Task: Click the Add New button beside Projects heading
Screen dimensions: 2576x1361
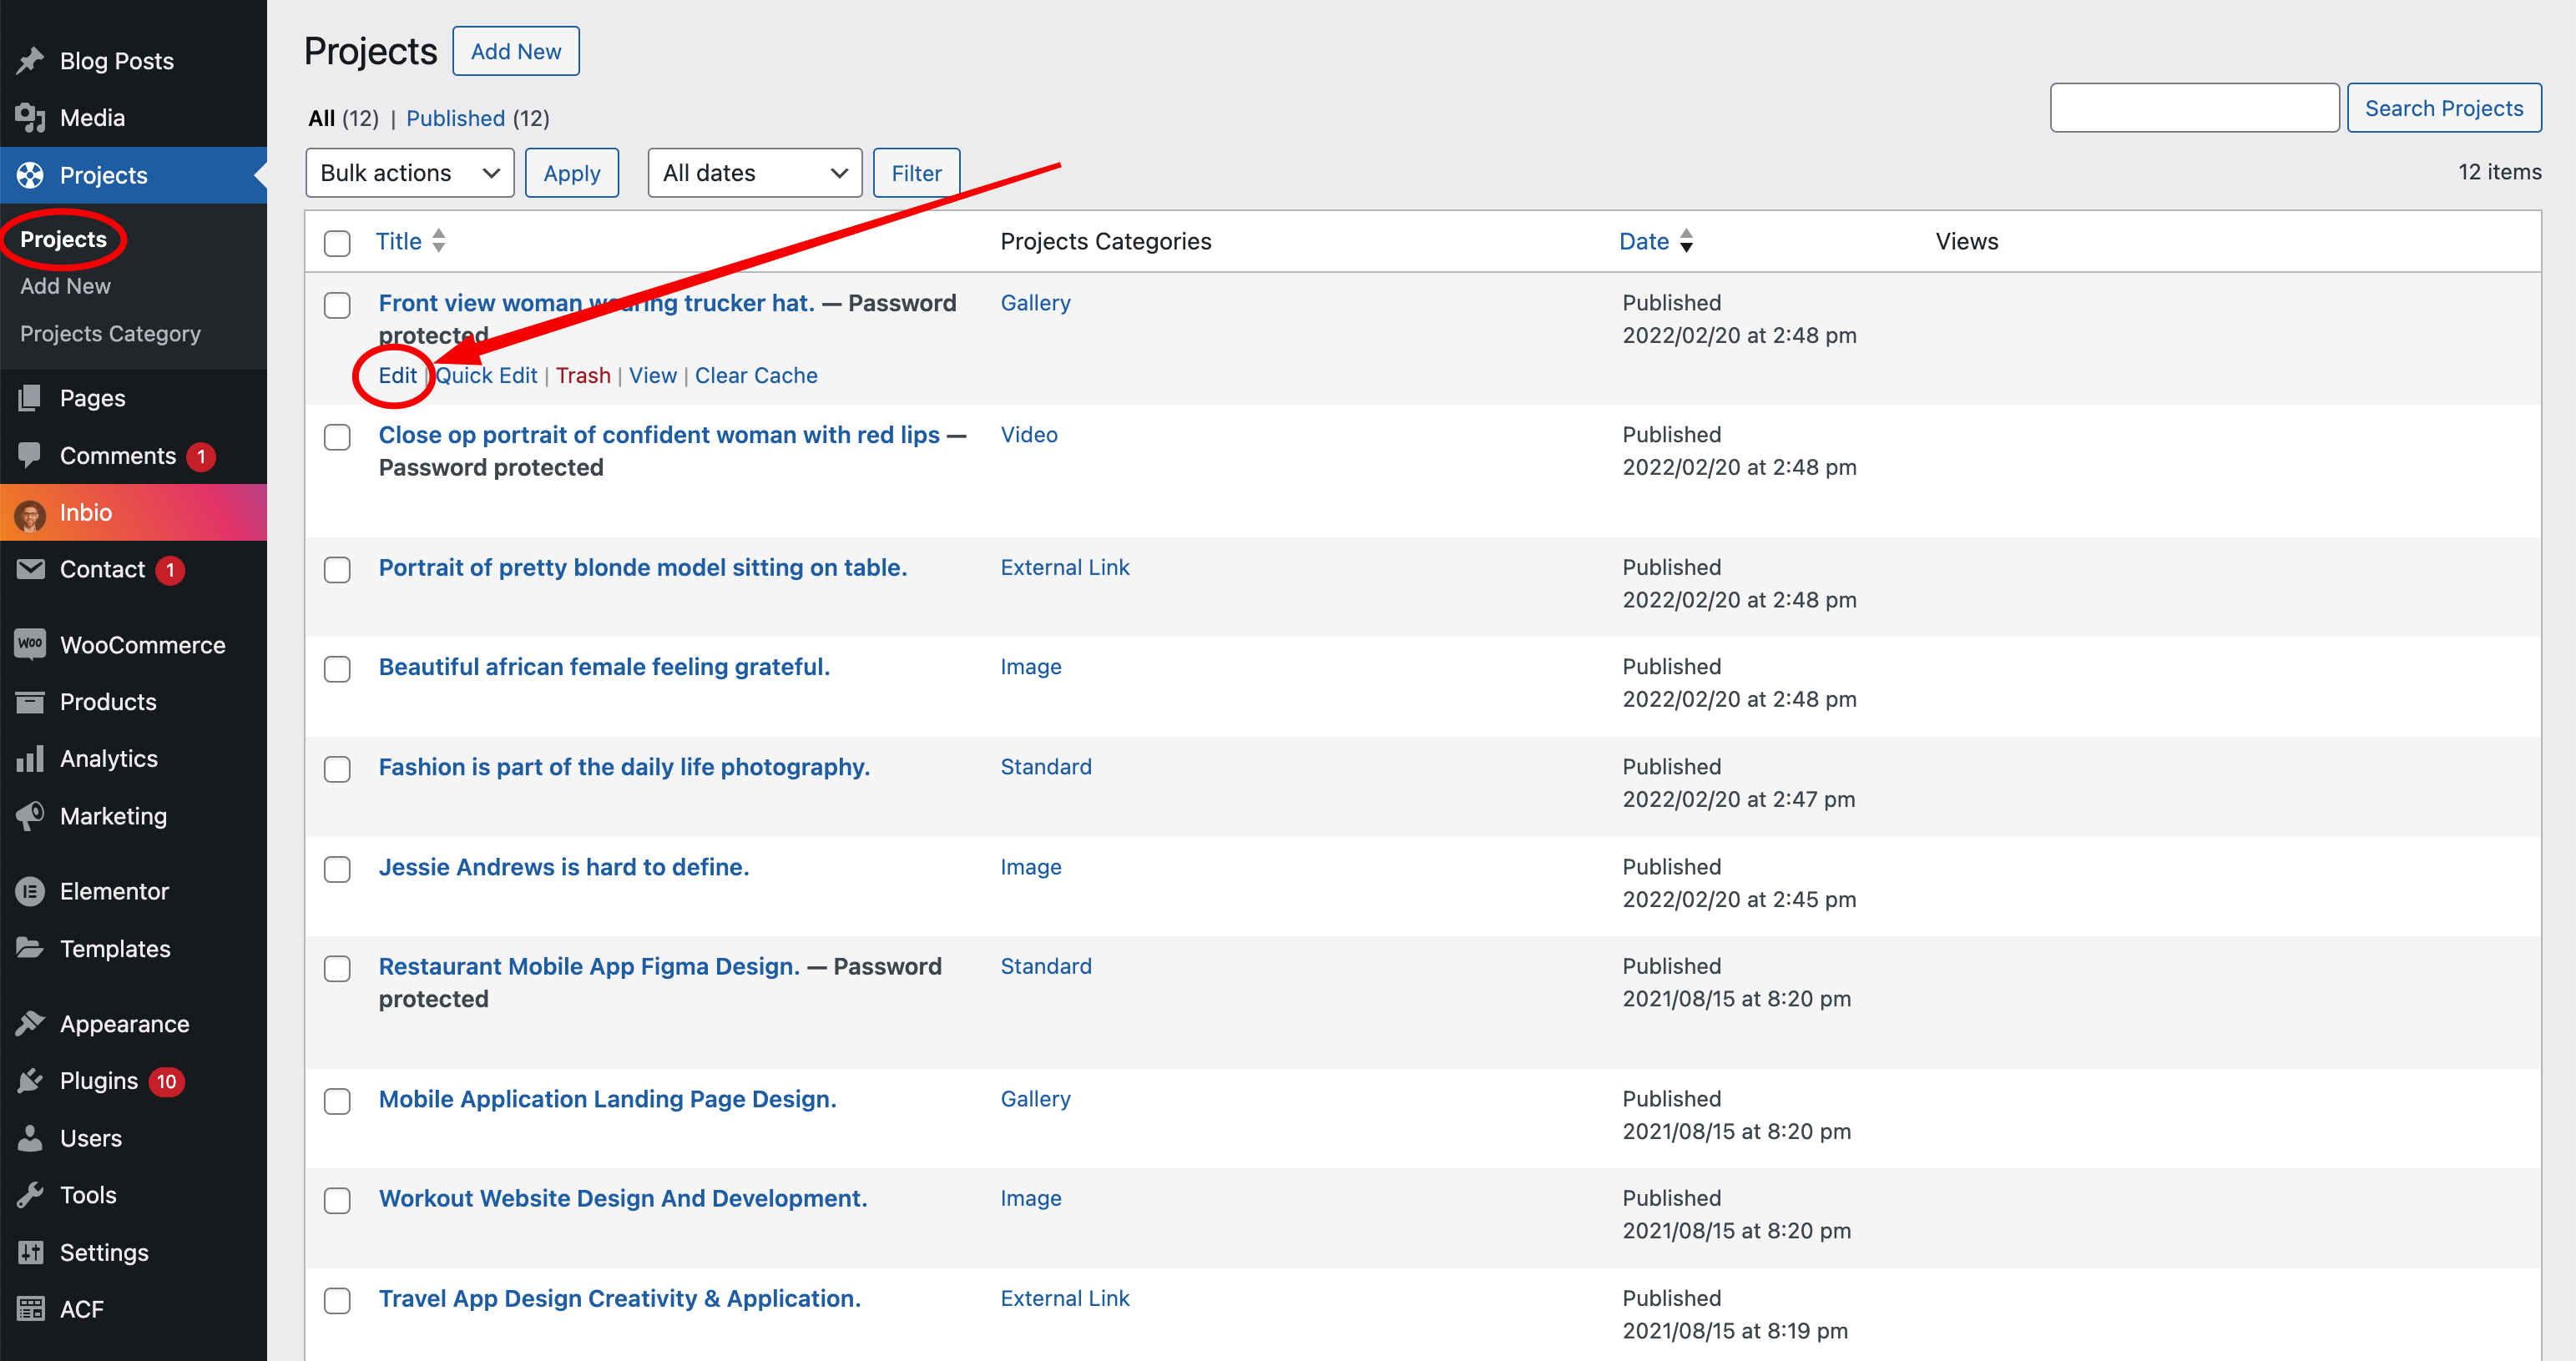Action: point(516,51)
